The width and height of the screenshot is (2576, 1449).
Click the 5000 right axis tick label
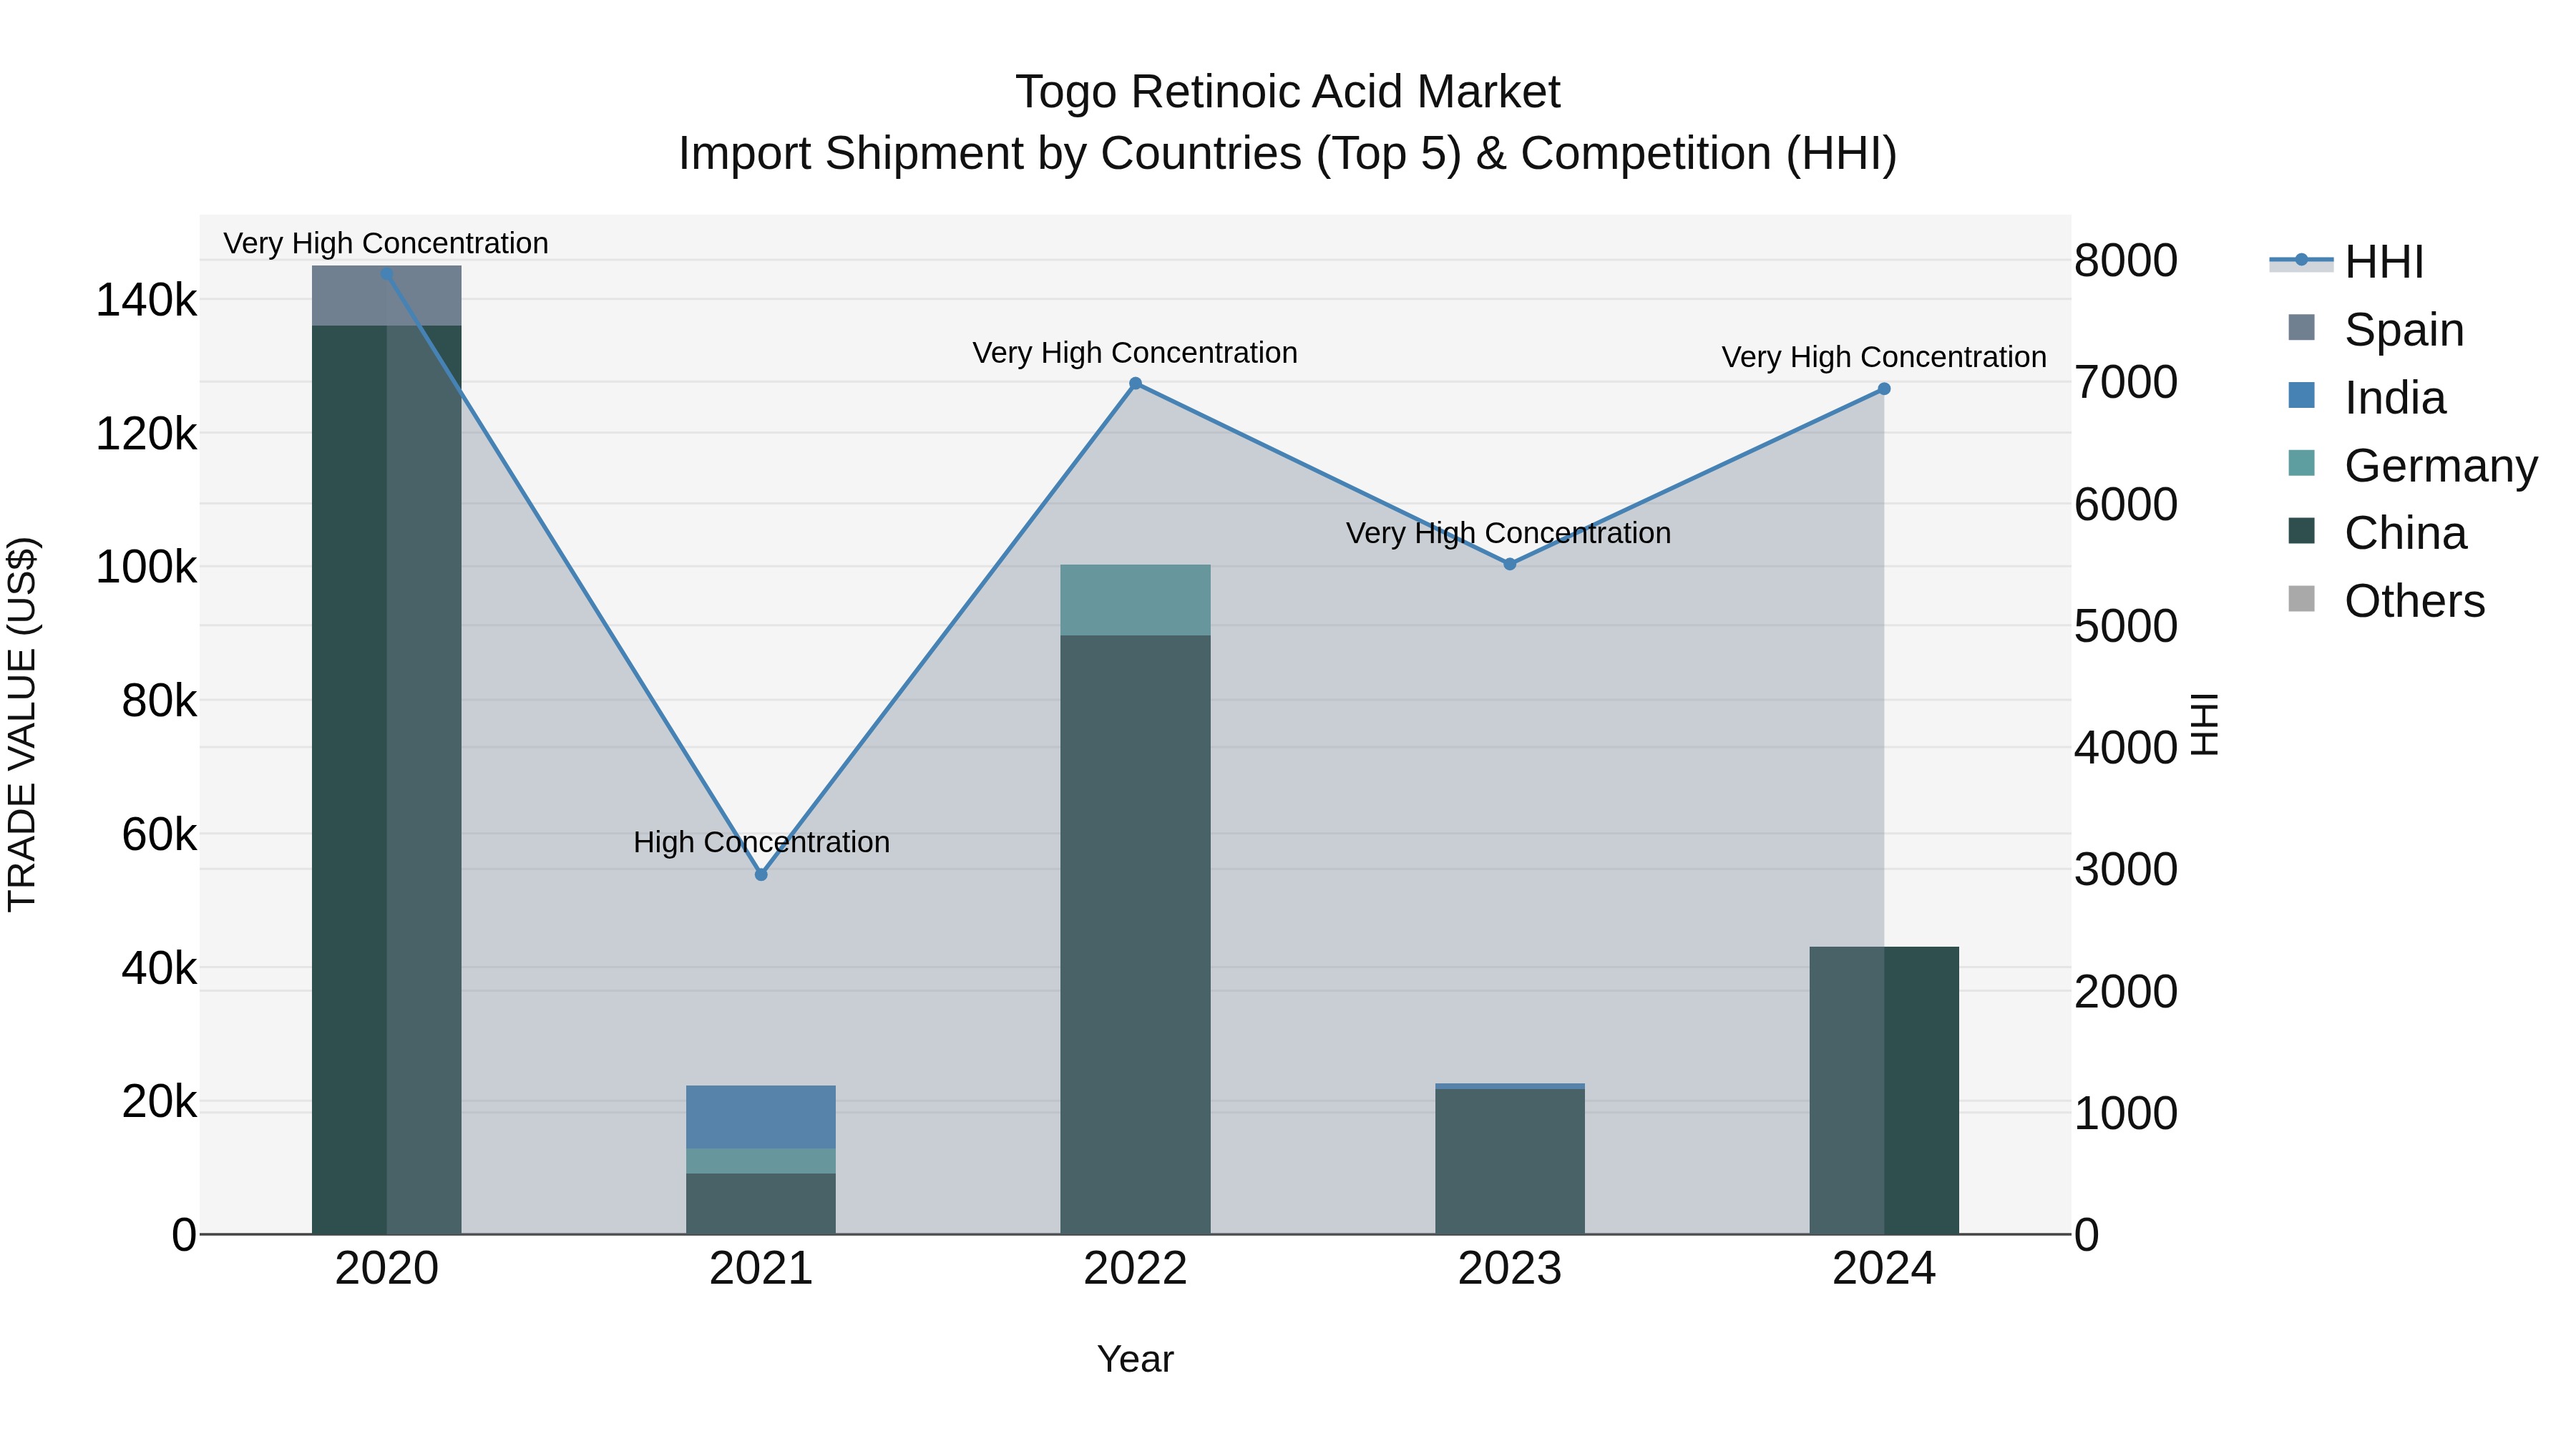click(2126, 627)
